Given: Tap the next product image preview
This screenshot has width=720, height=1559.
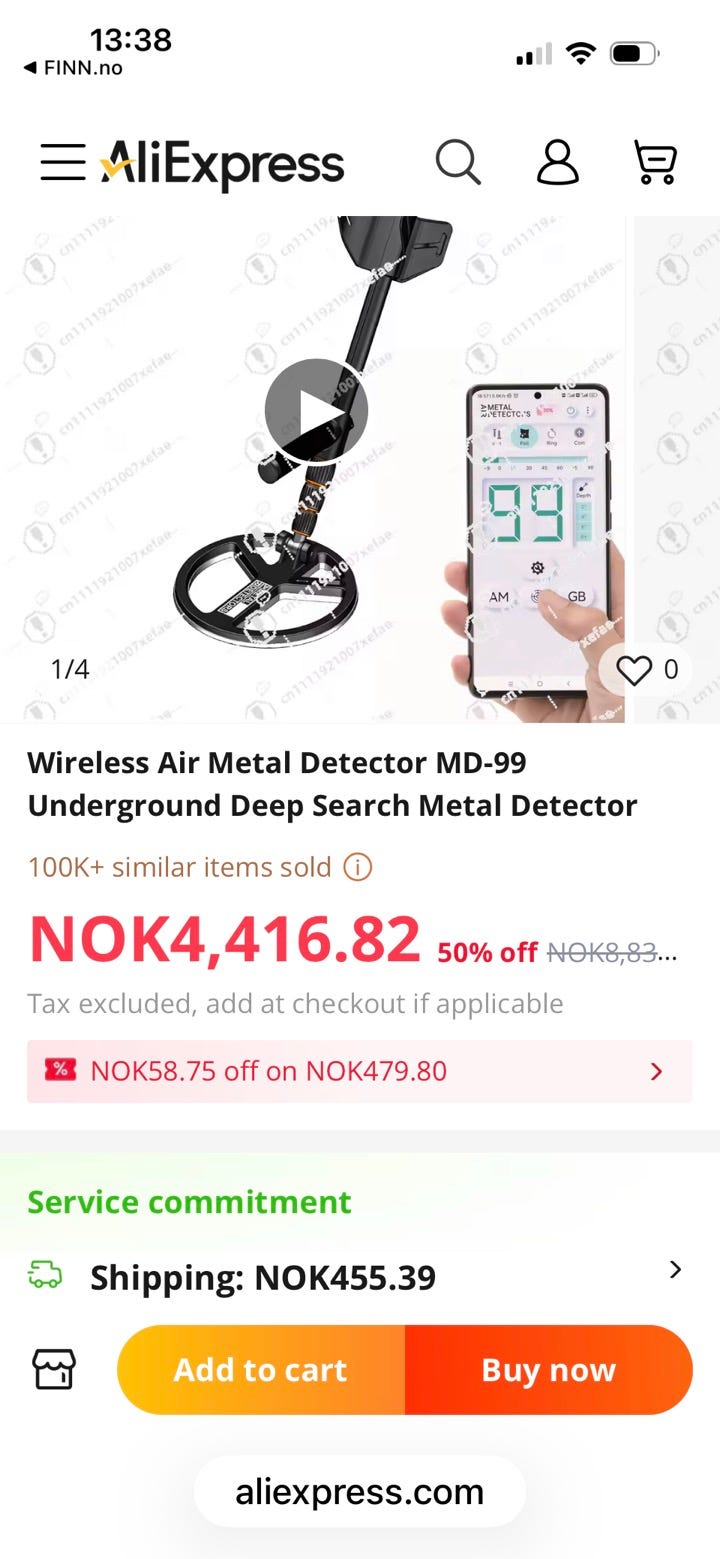Looking at the screenshot, I should pos(677,469).
